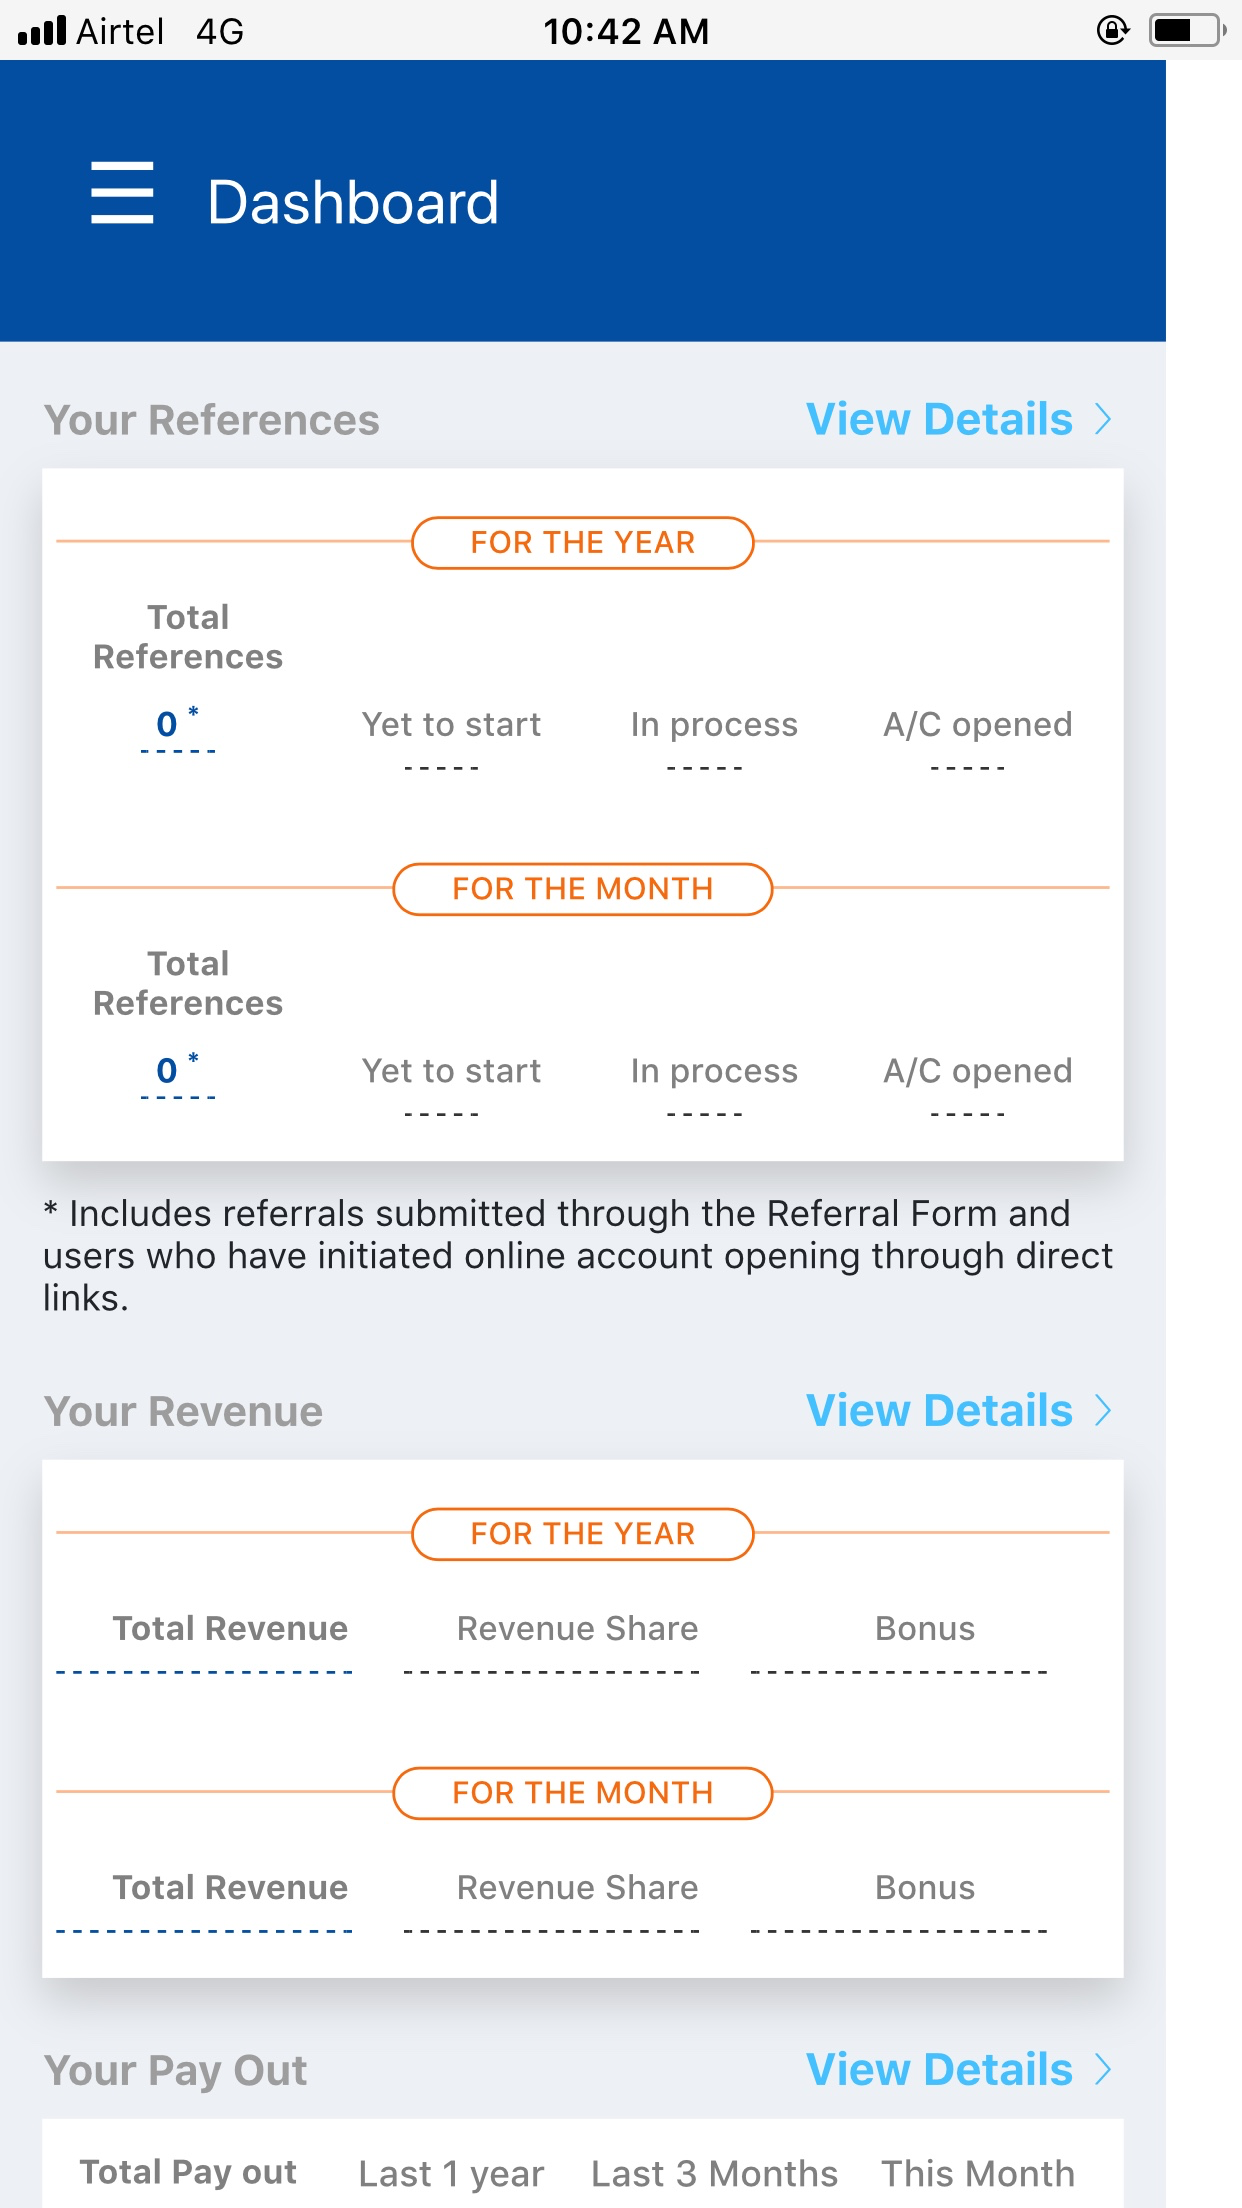The height and width of the screenshot is (2208, 1242).
Task: Tap the rotation lock status icon
Action: tap(1112, 31)
